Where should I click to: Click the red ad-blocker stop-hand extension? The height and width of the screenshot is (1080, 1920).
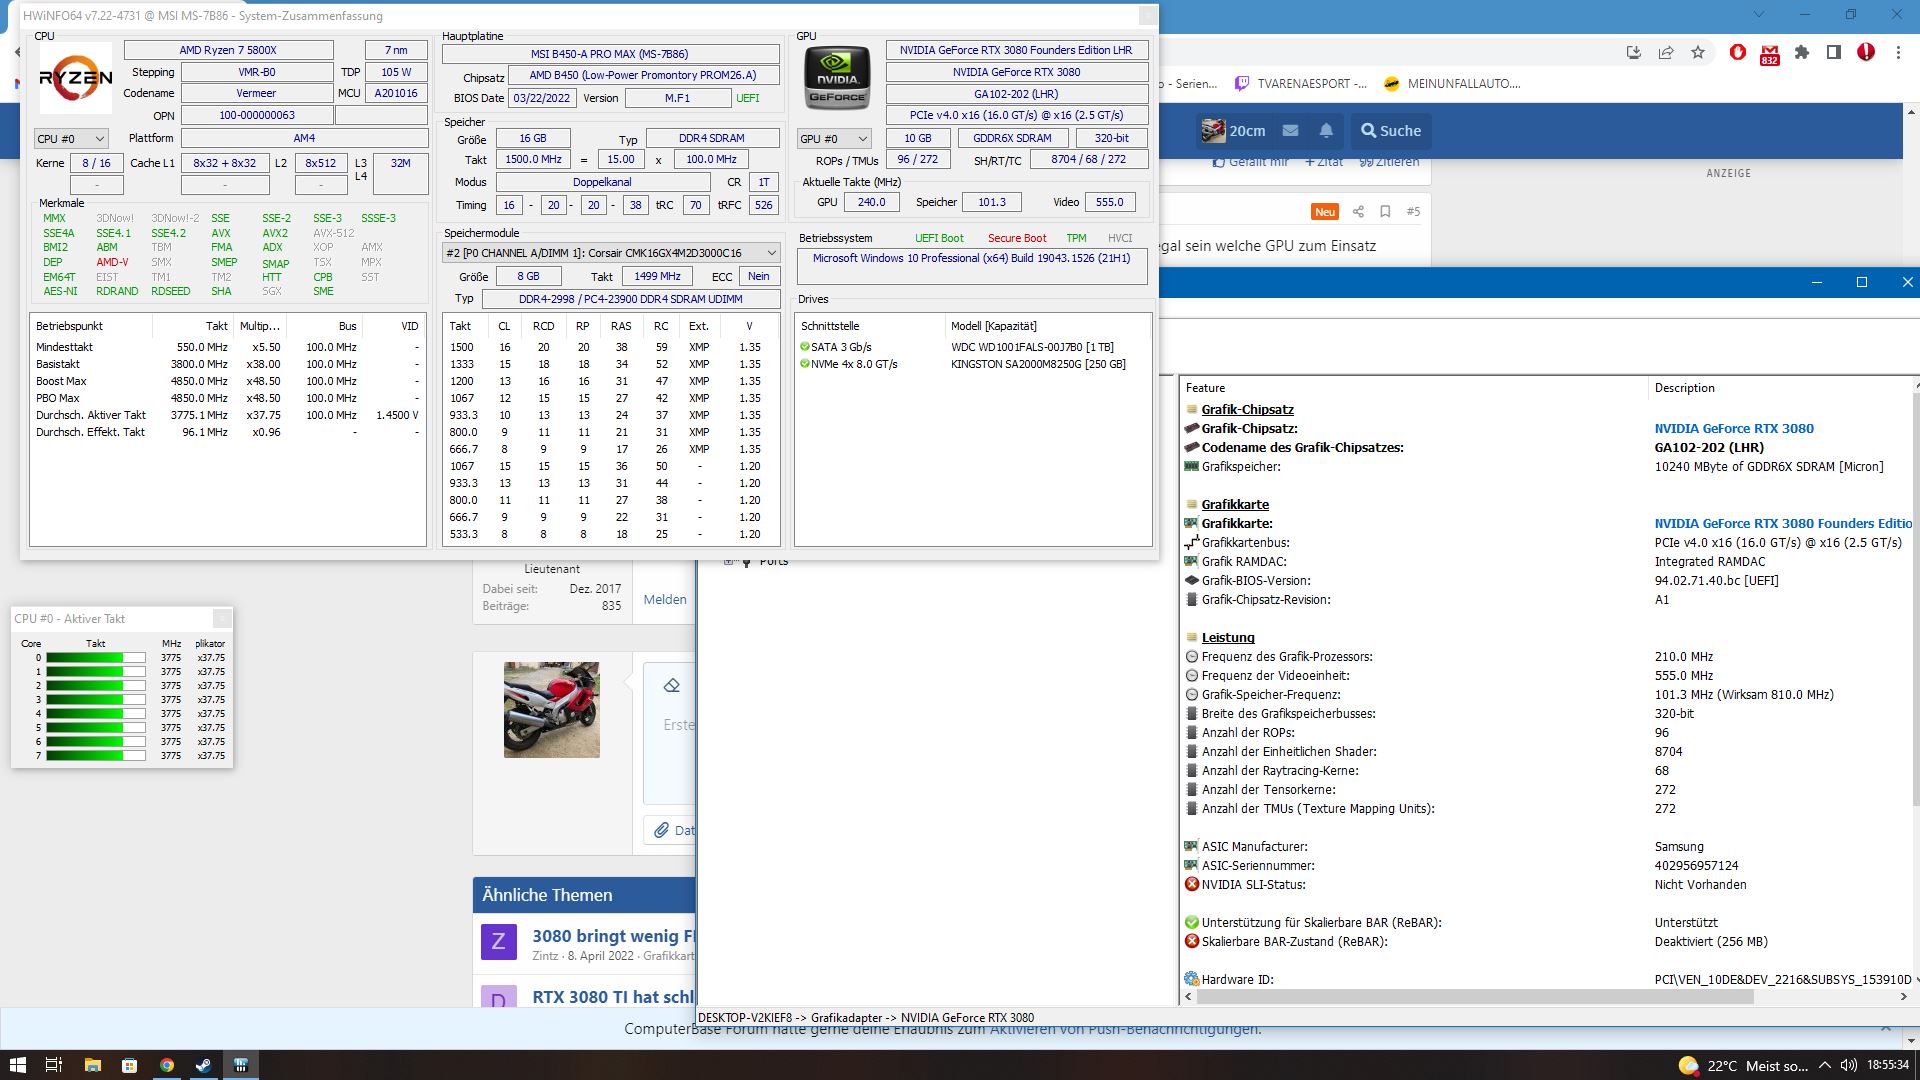tap(1738, 53)
